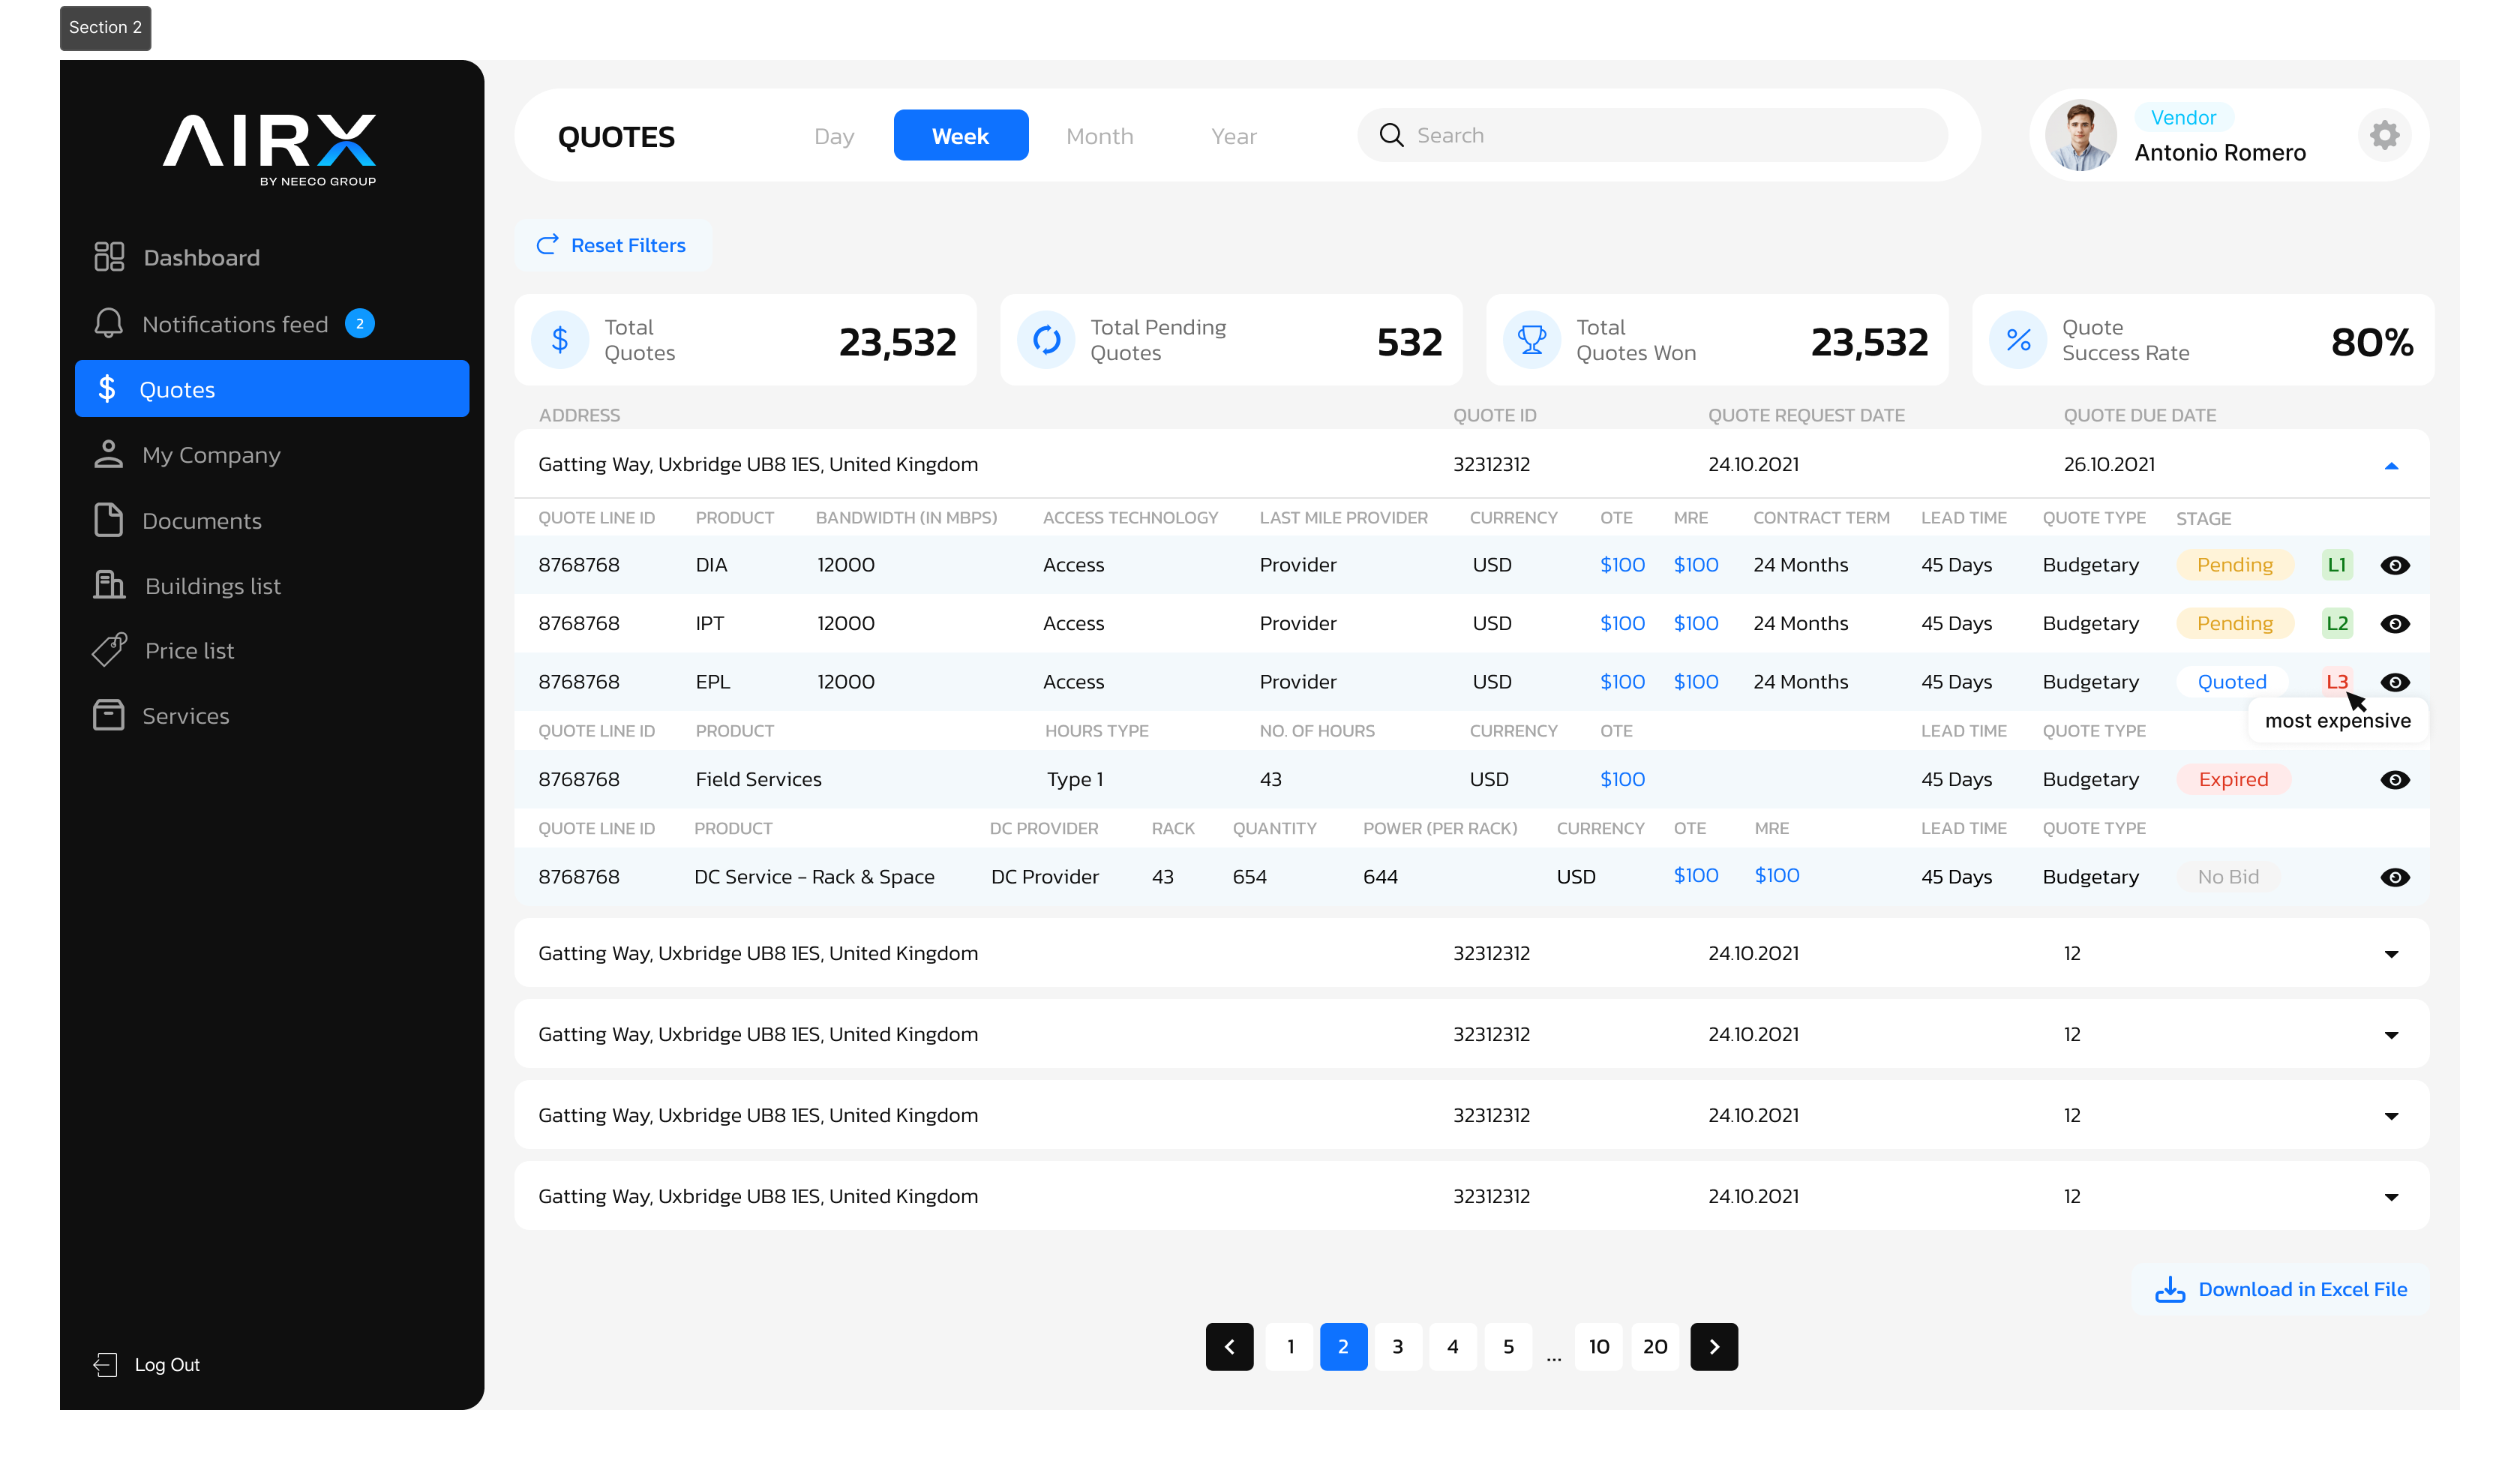Viewport: 2520px width, 1470px height.
Task: Expand the fourth Gatting Way quote row
Action: [2391, 1116]
